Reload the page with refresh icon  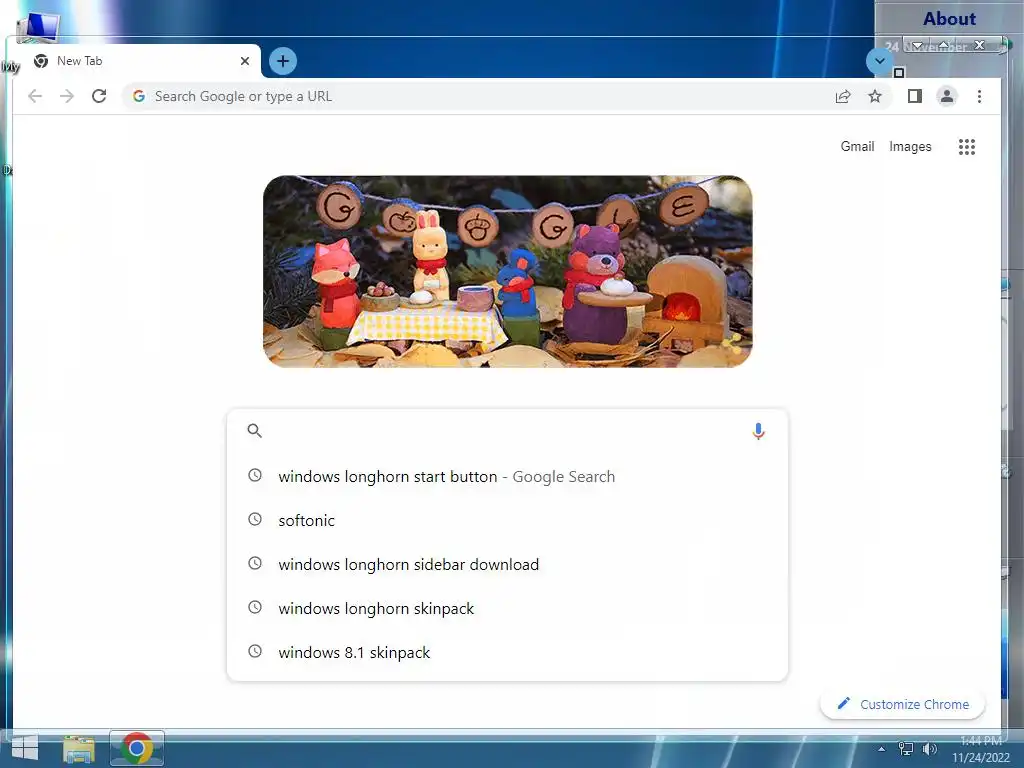99,97
